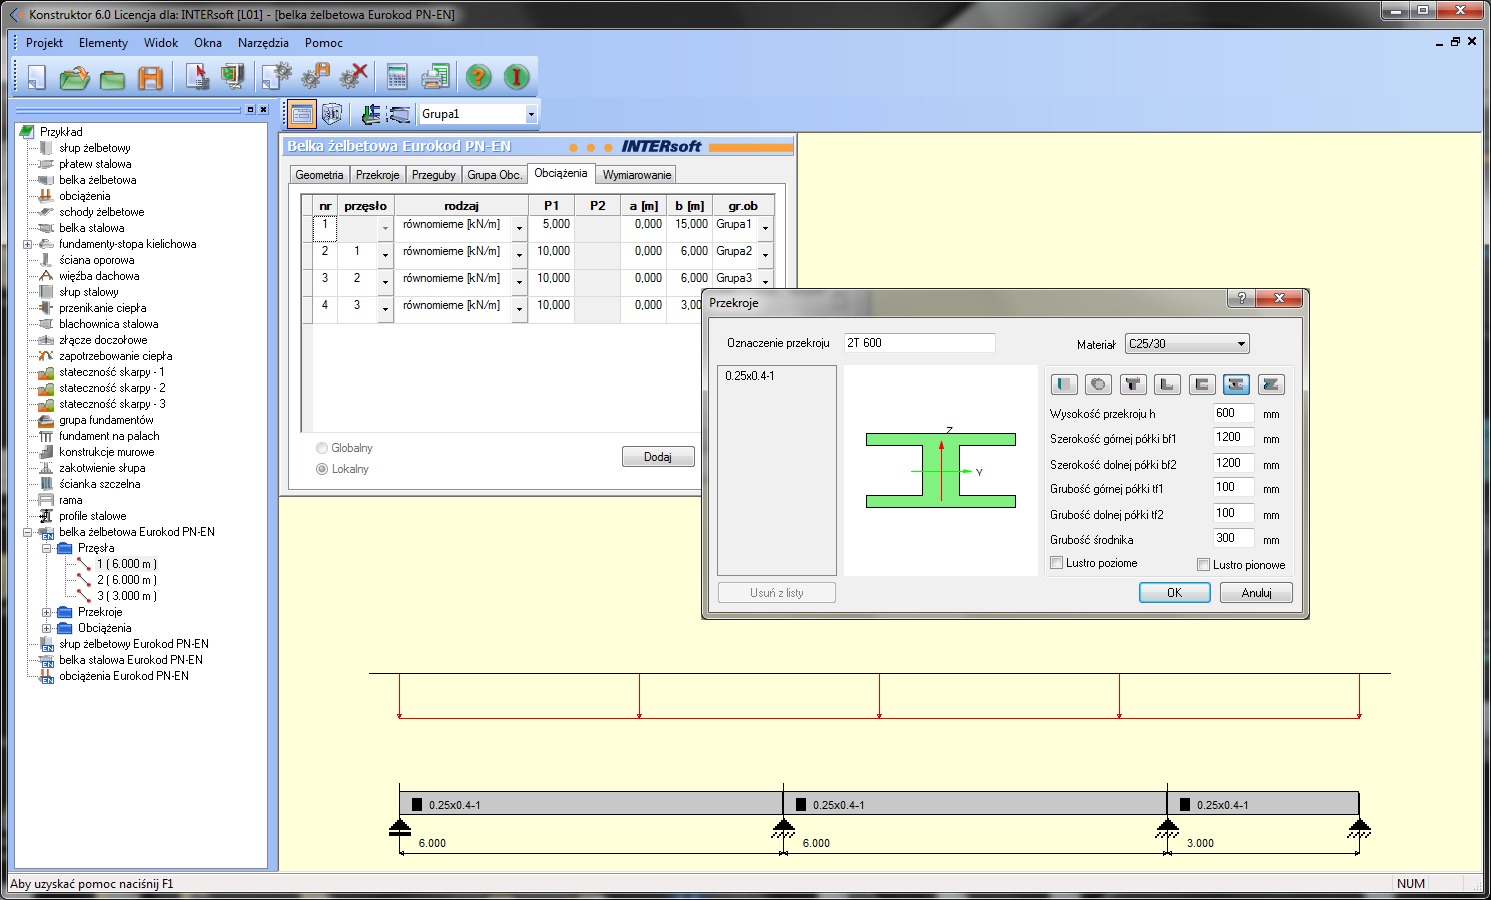Image resolution: width=1491 pixels, height=900 pixels.
Task: Open the Grupa2 gr.ob dropdown arrow
Action: (766, 256)
